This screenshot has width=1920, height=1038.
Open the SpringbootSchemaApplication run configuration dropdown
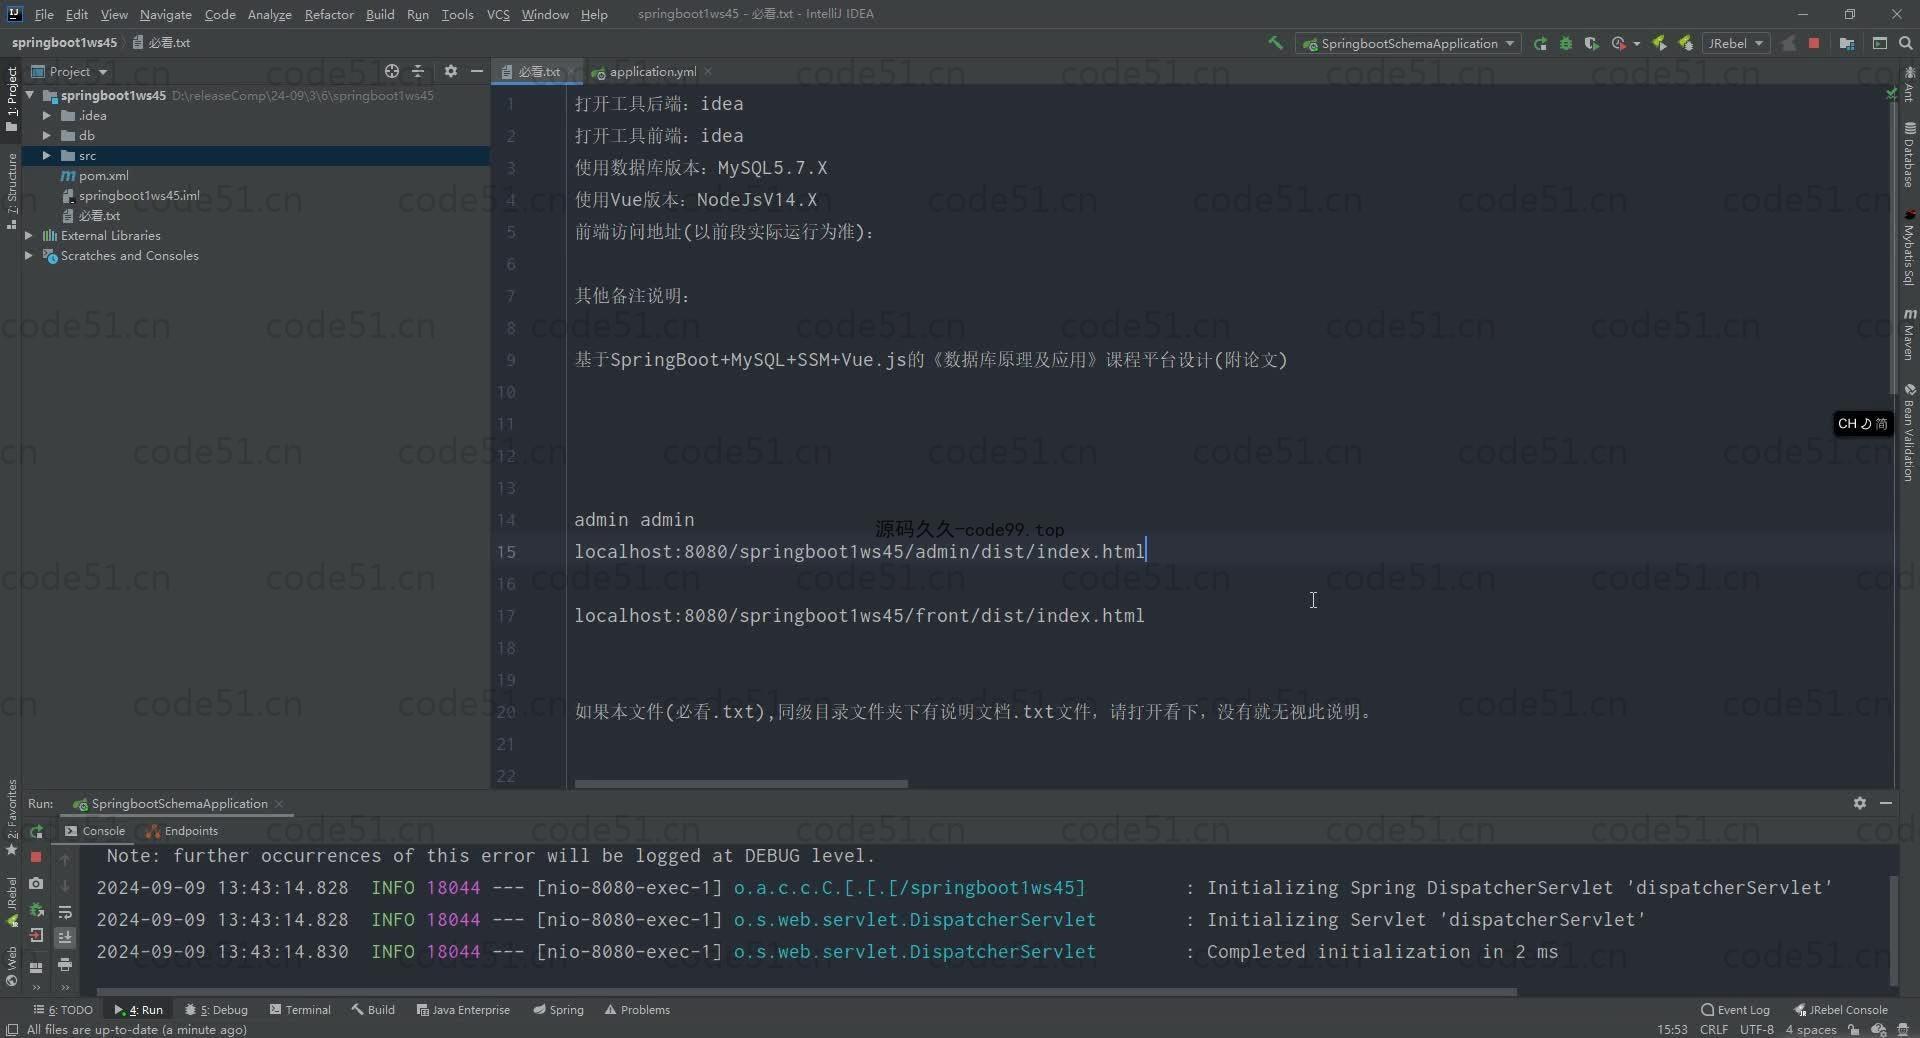pos(1408,43)
